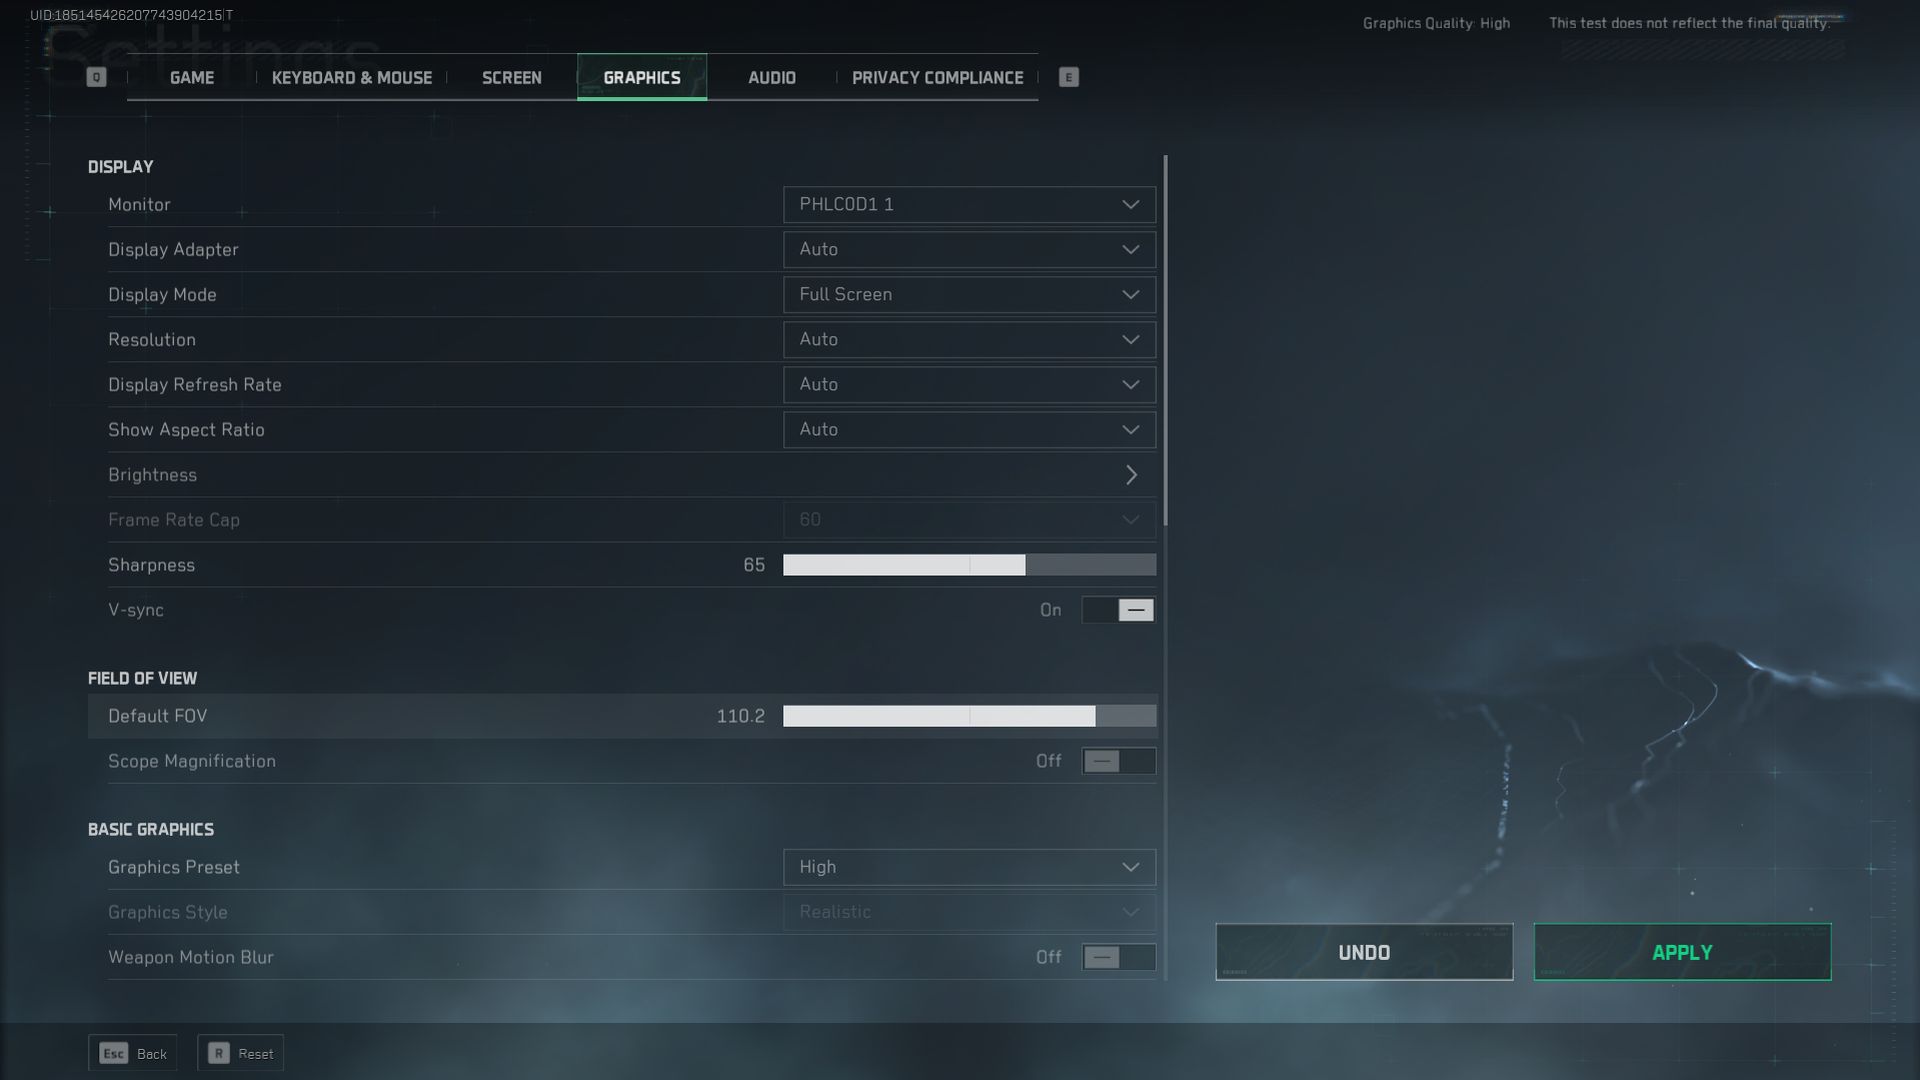
Task: Expand the Brightness settings arrow
Action: tap(1131, 475)
